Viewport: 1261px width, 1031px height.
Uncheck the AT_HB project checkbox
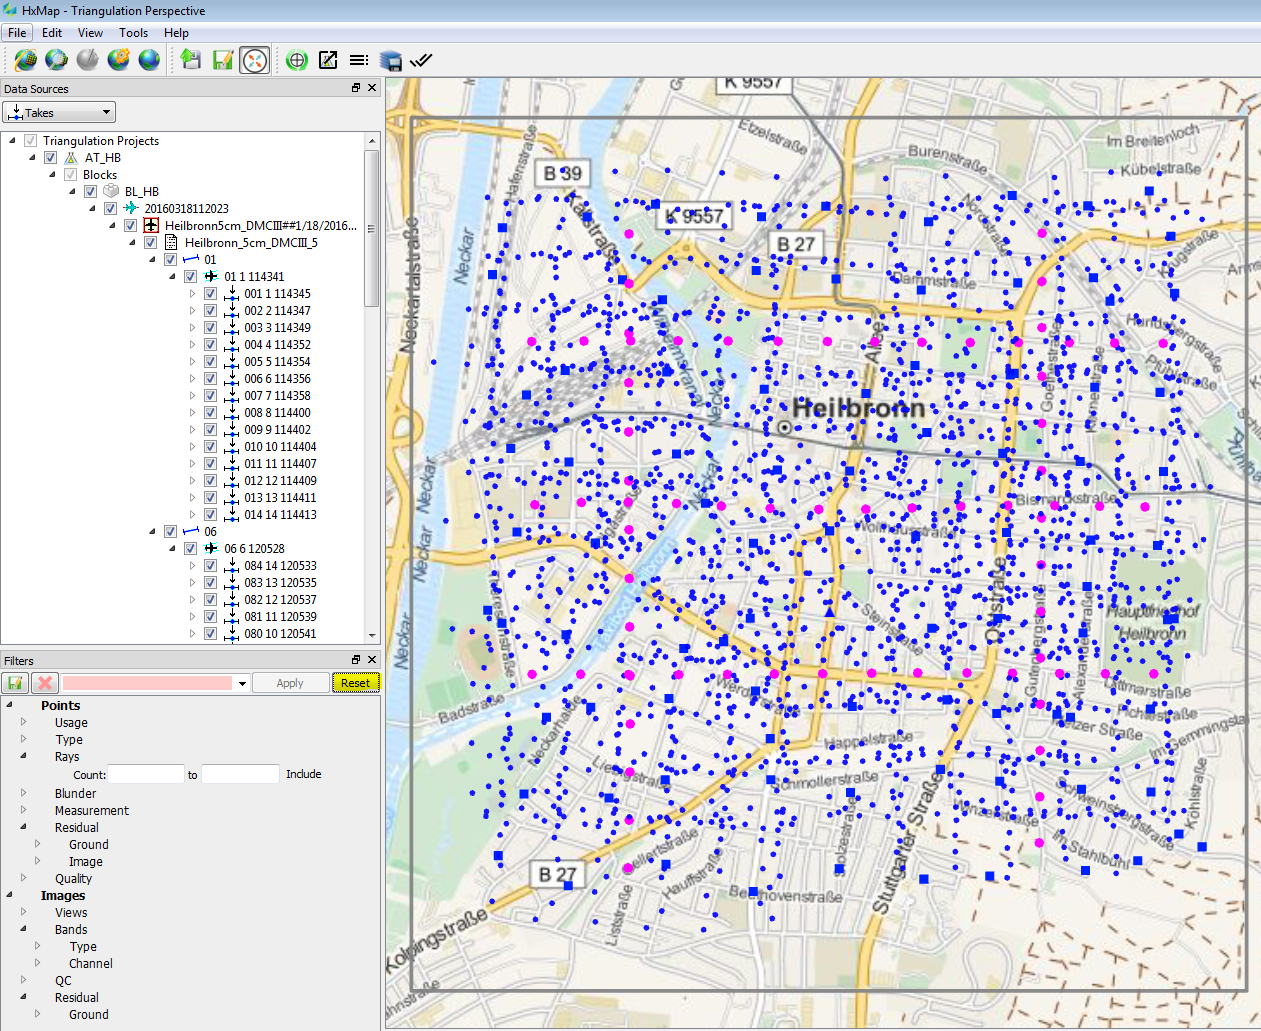[x=50, y=158]
